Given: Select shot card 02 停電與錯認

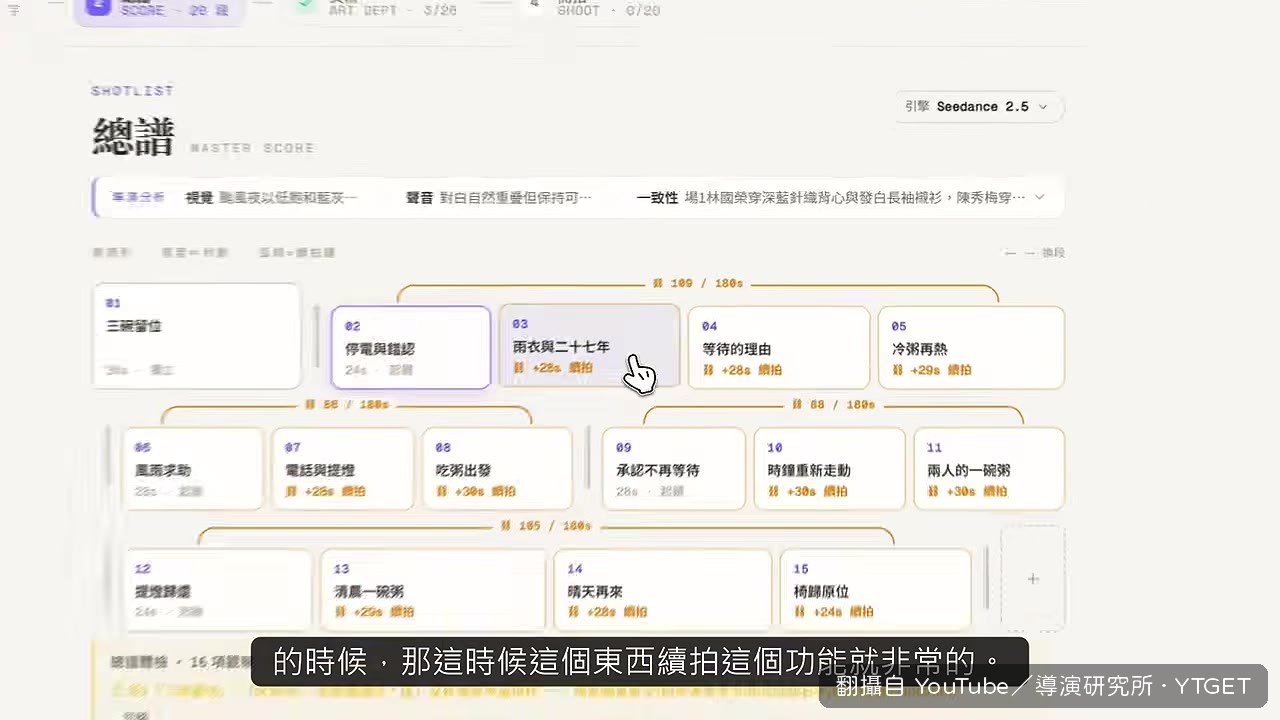Looking at the screenshot, I should coord(411,347).
